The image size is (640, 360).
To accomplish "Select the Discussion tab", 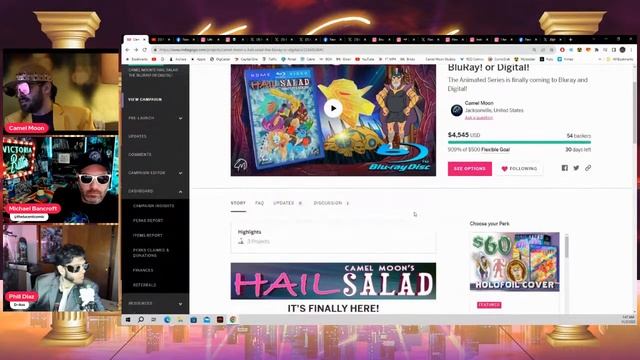I will pyautogui.click(x=331, y=203).
